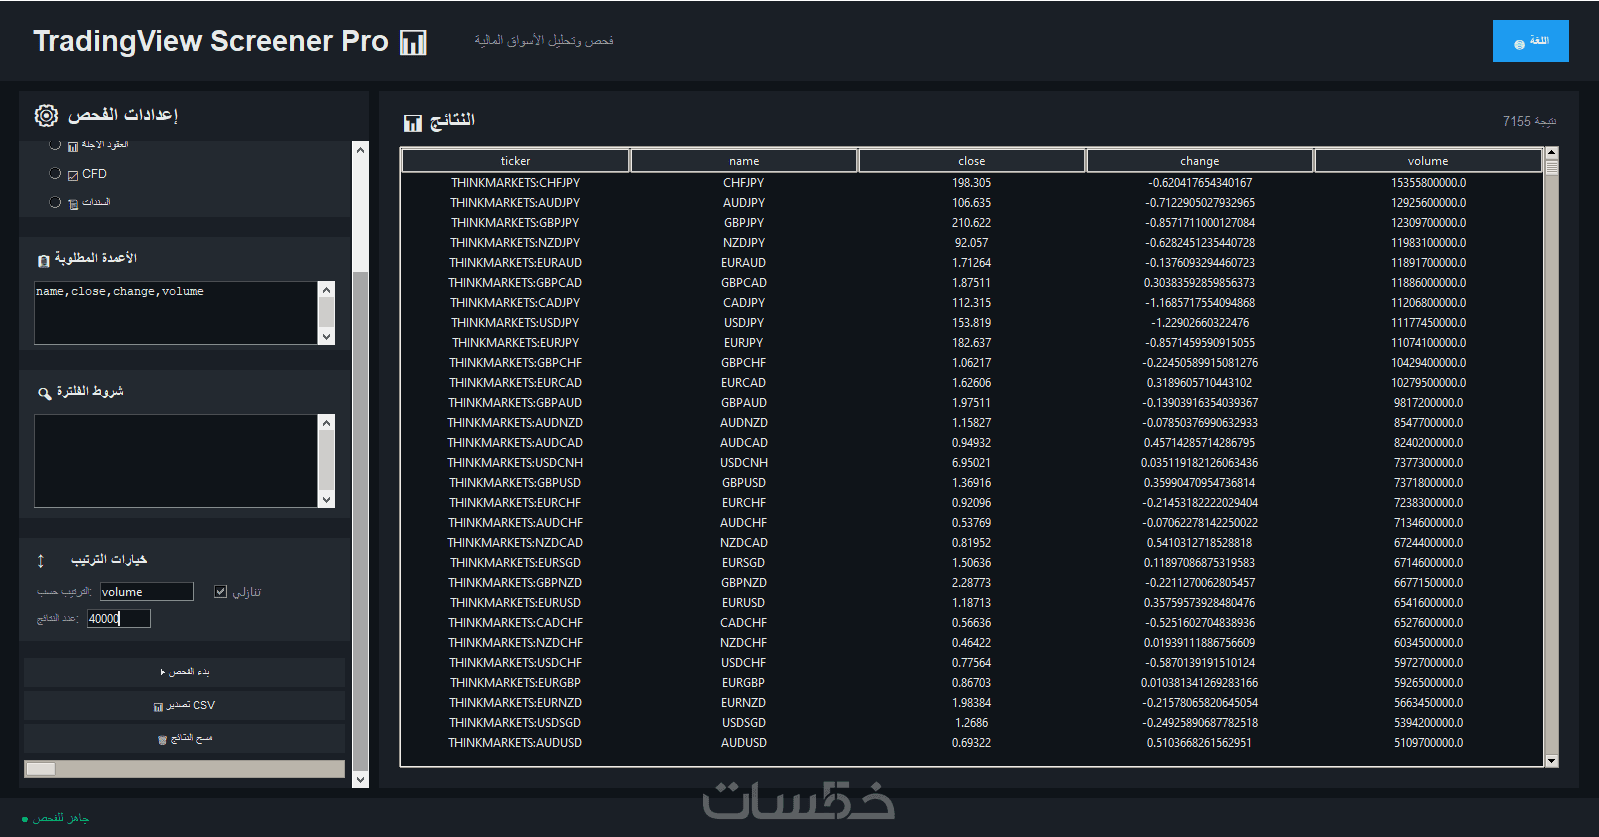The image size is (1599, 837).
Task: Click the EURJPY name cell
Action: click(x=744, y=343)
